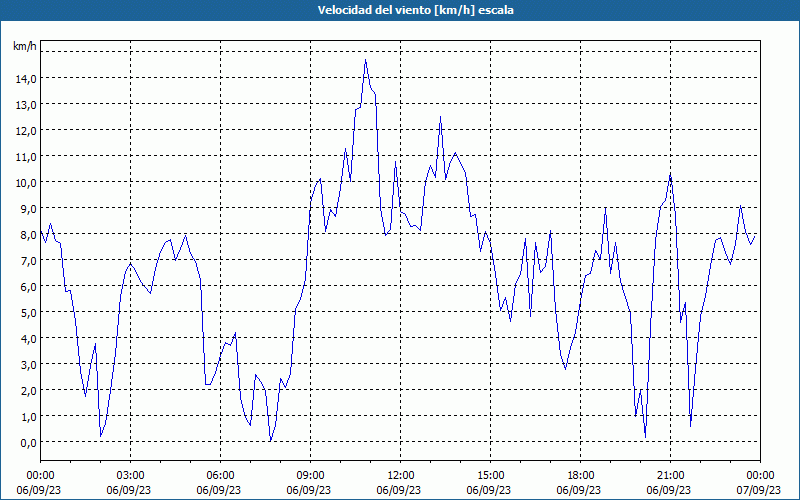Click the wind minimum near 07:40
This screenshot has width=800, height=500.
pos(270,441)
